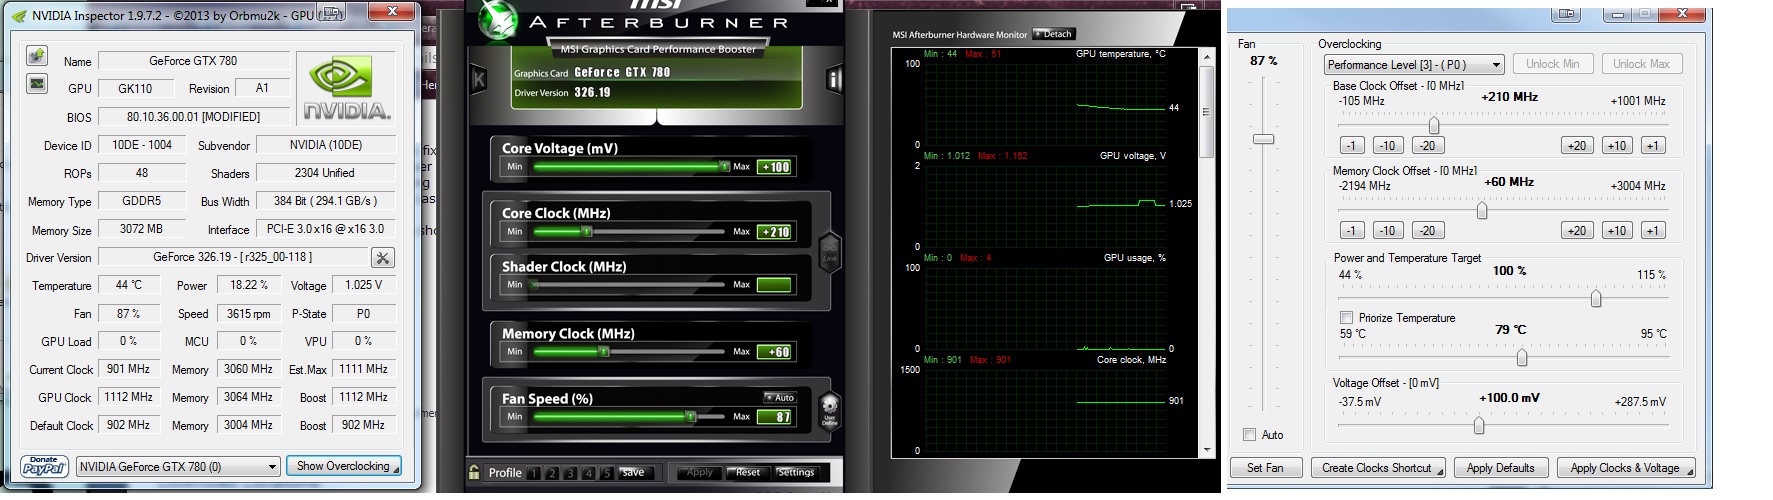Click the Base Clock Offset slider thumb
The height and width of the screenshot is (500, 1773).
coord(1434,125)
